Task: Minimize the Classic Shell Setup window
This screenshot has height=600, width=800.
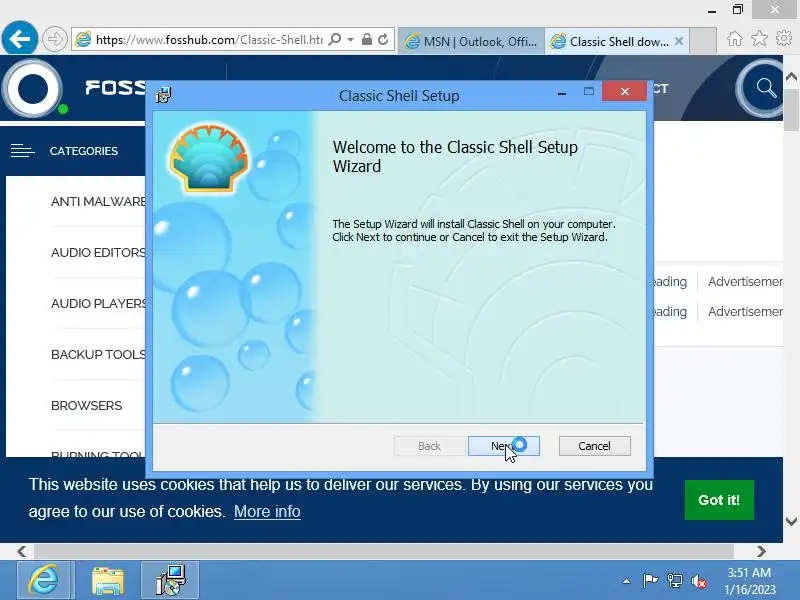Action: click(x=562, y=92)
